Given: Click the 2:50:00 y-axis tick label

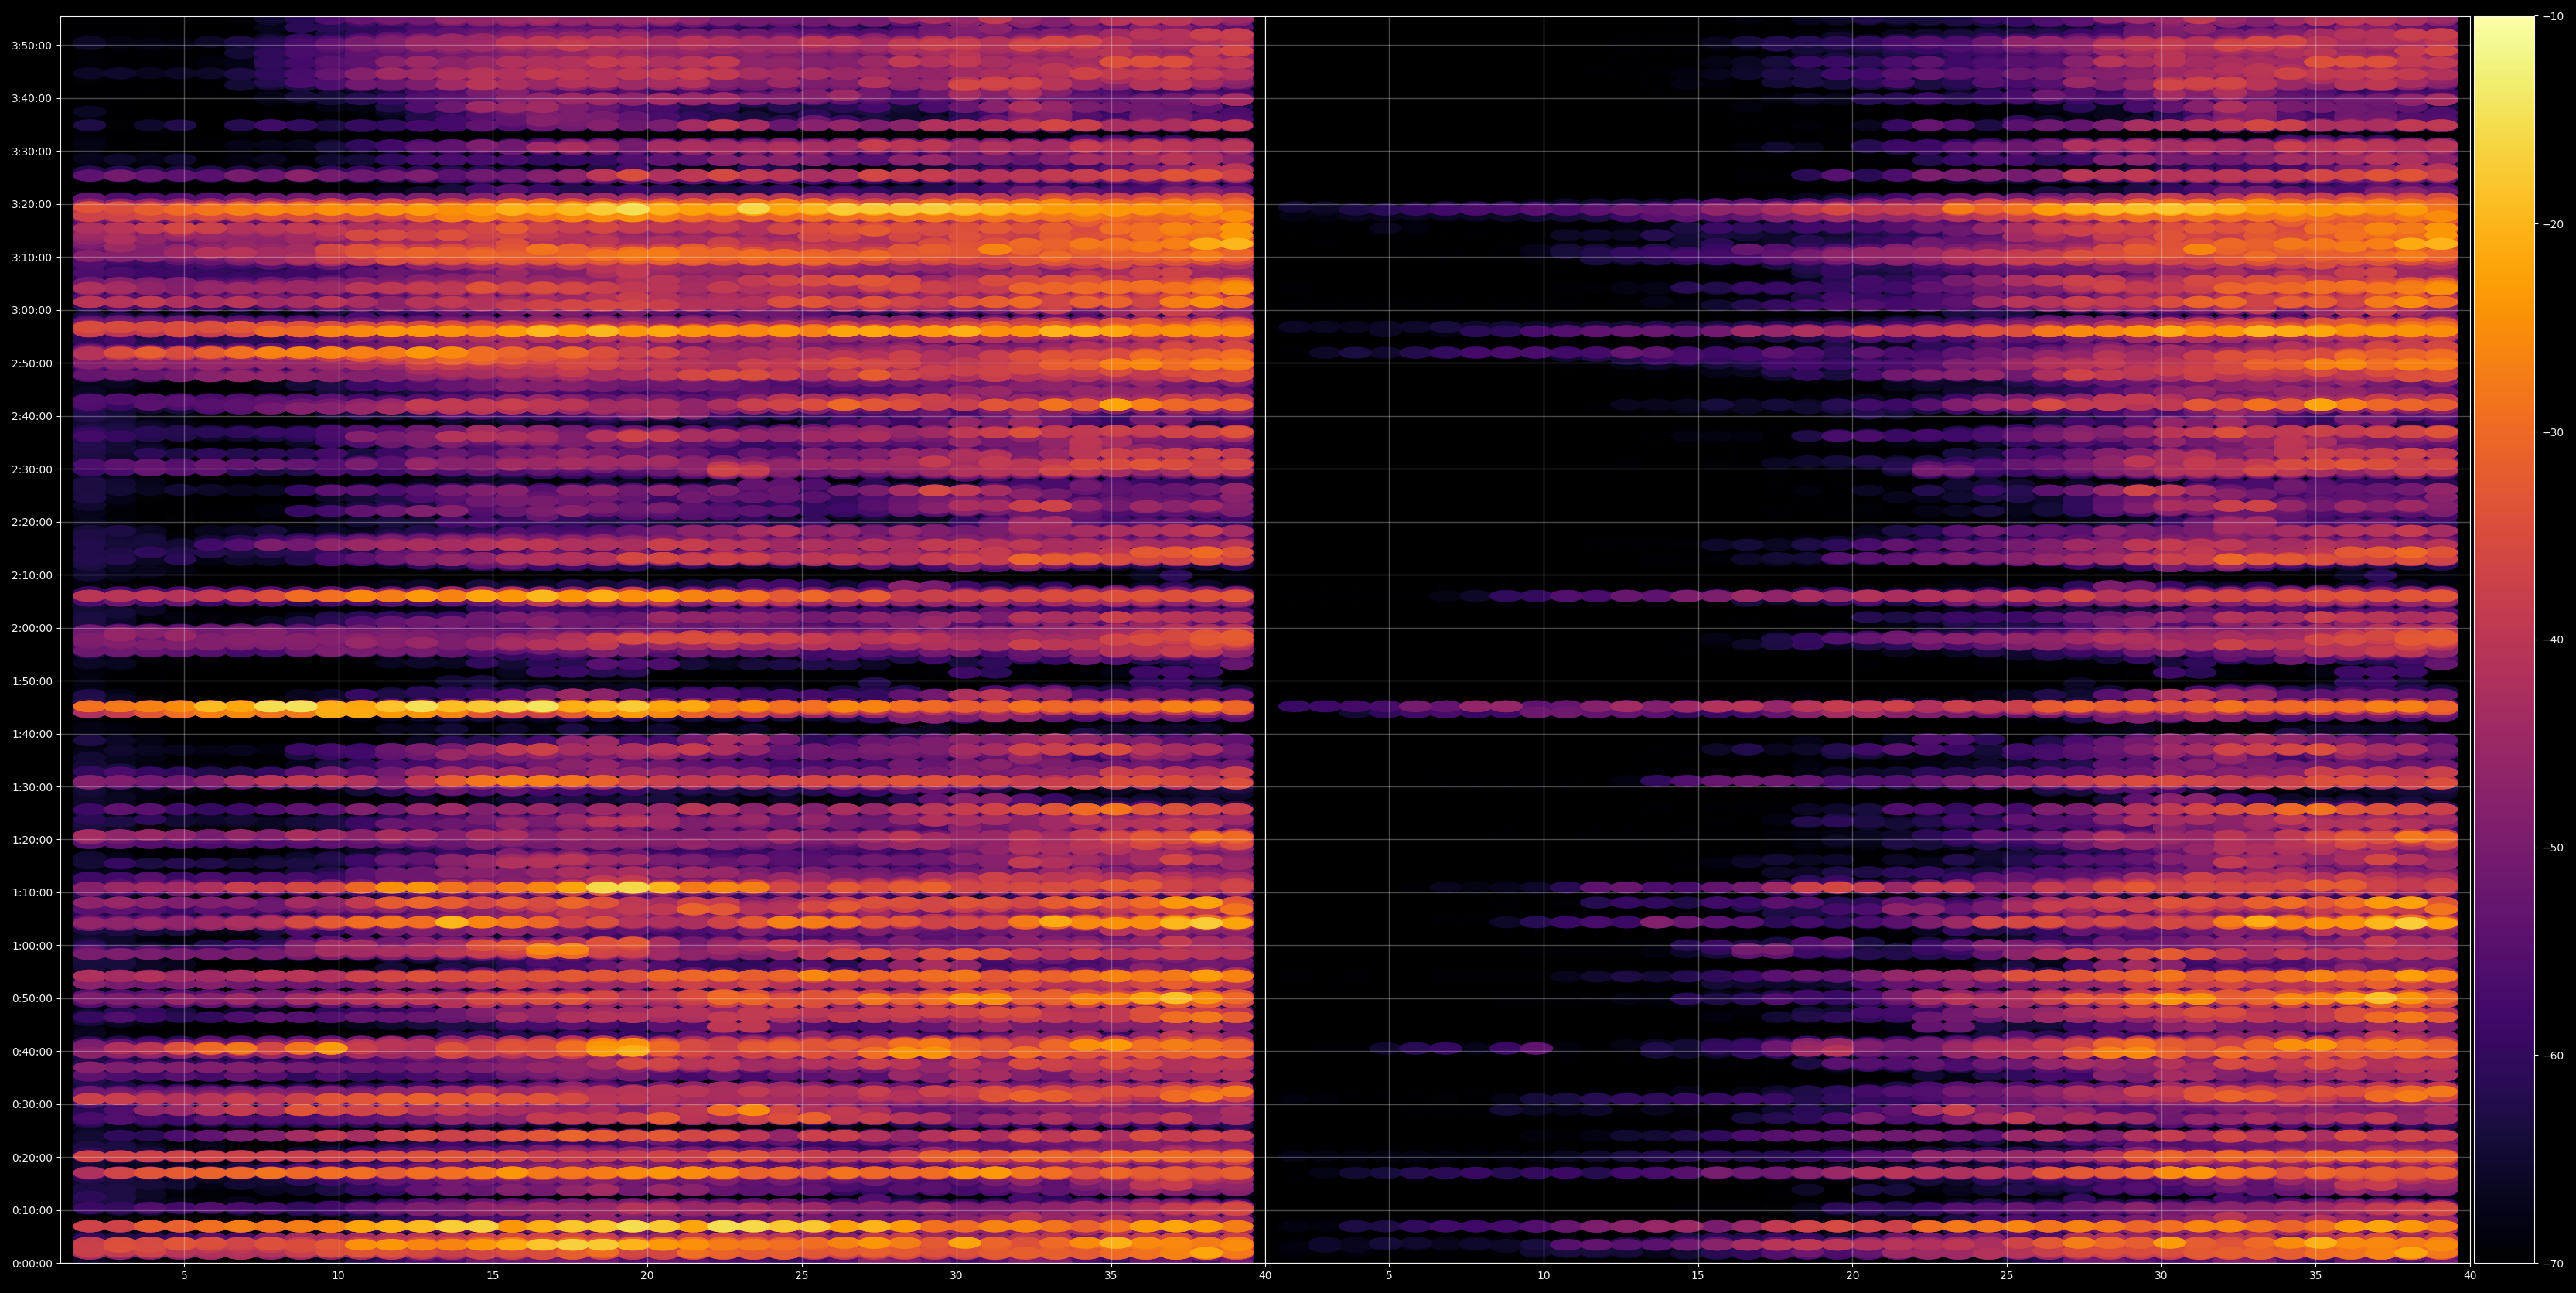Looking at the screenshot, I should pos(30,363).
